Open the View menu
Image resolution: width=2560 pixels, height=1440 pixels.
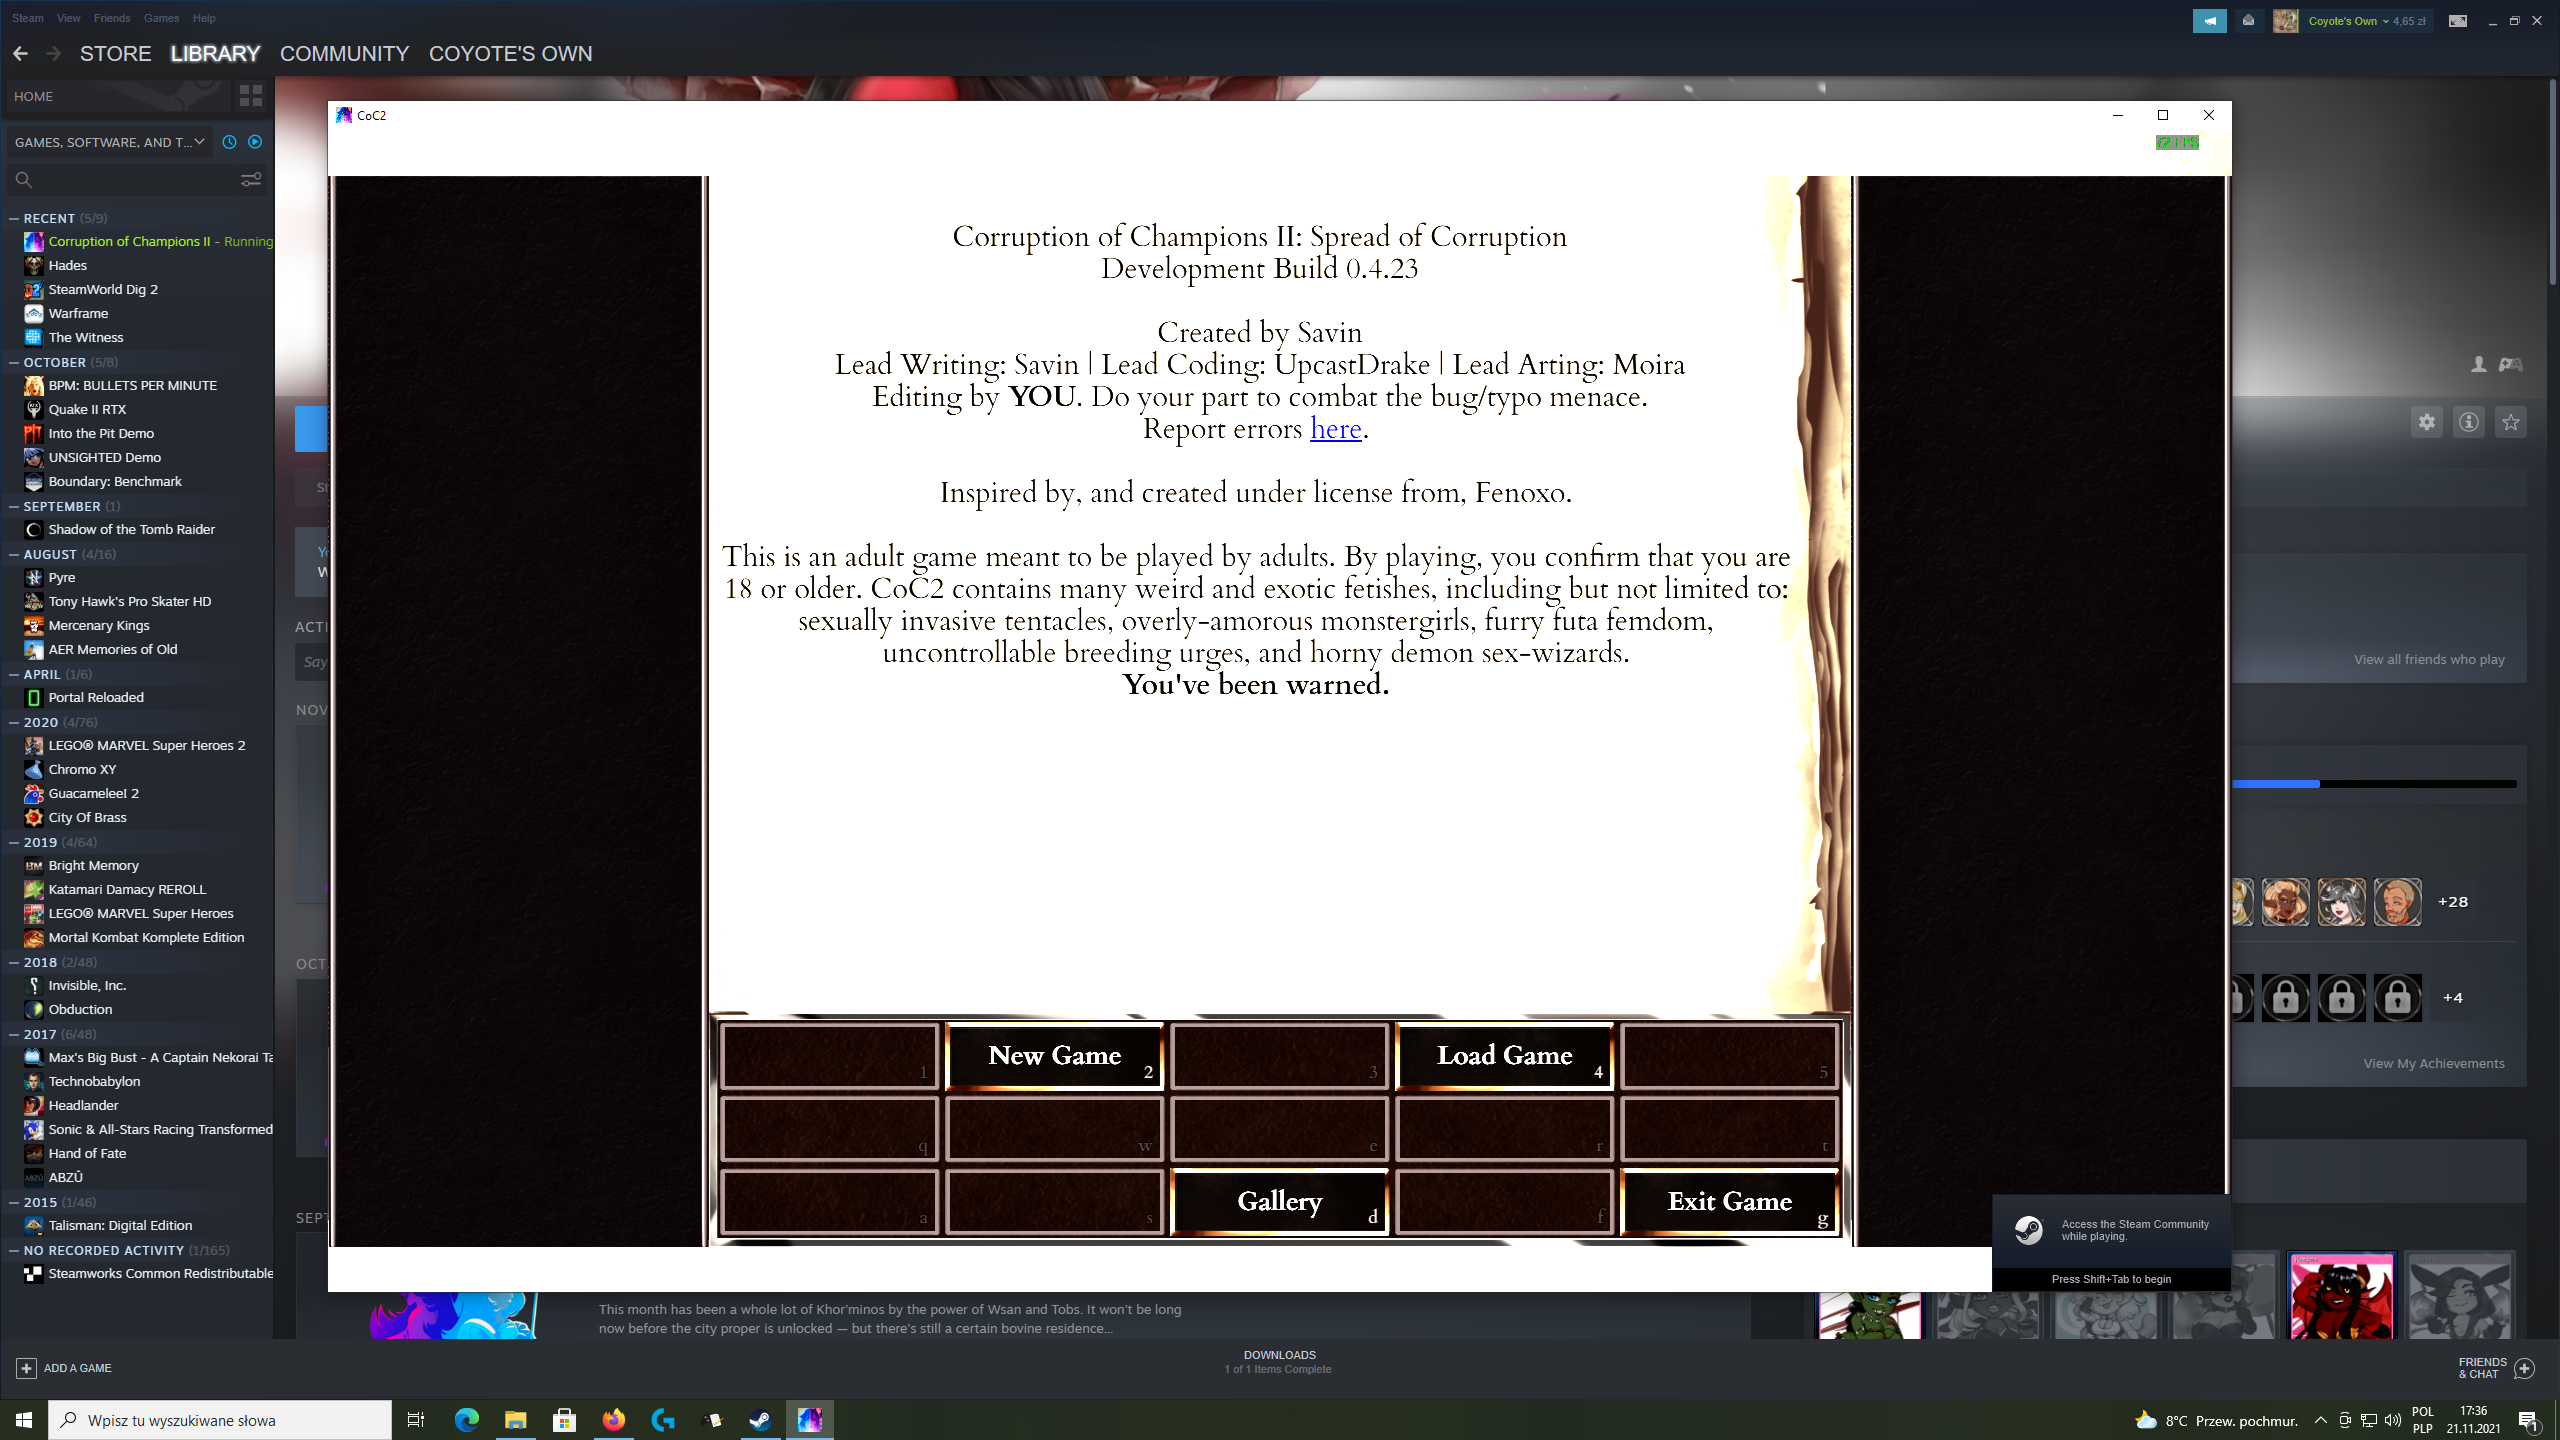tap(68, 18)
